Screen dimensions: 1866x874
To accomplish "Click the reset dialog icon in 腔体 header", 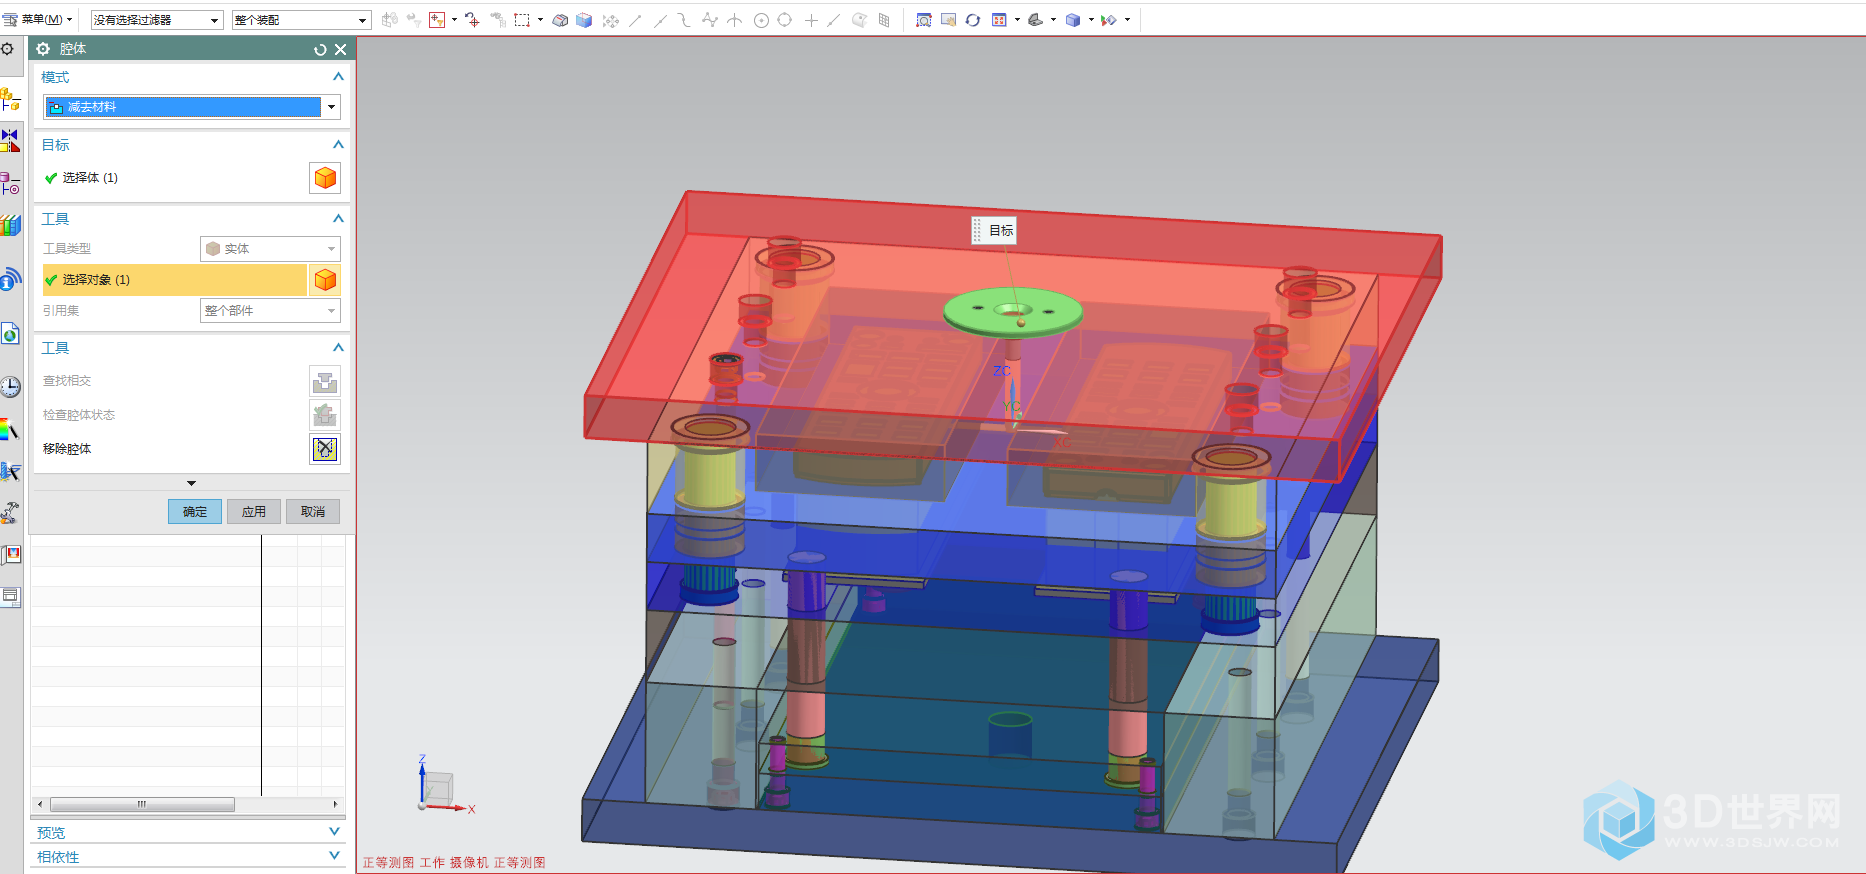I will click(320, 49).
